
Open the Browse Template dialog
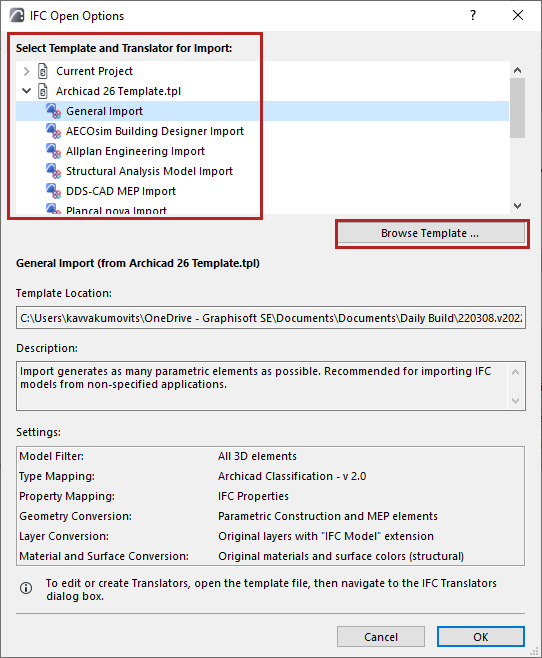431,233
